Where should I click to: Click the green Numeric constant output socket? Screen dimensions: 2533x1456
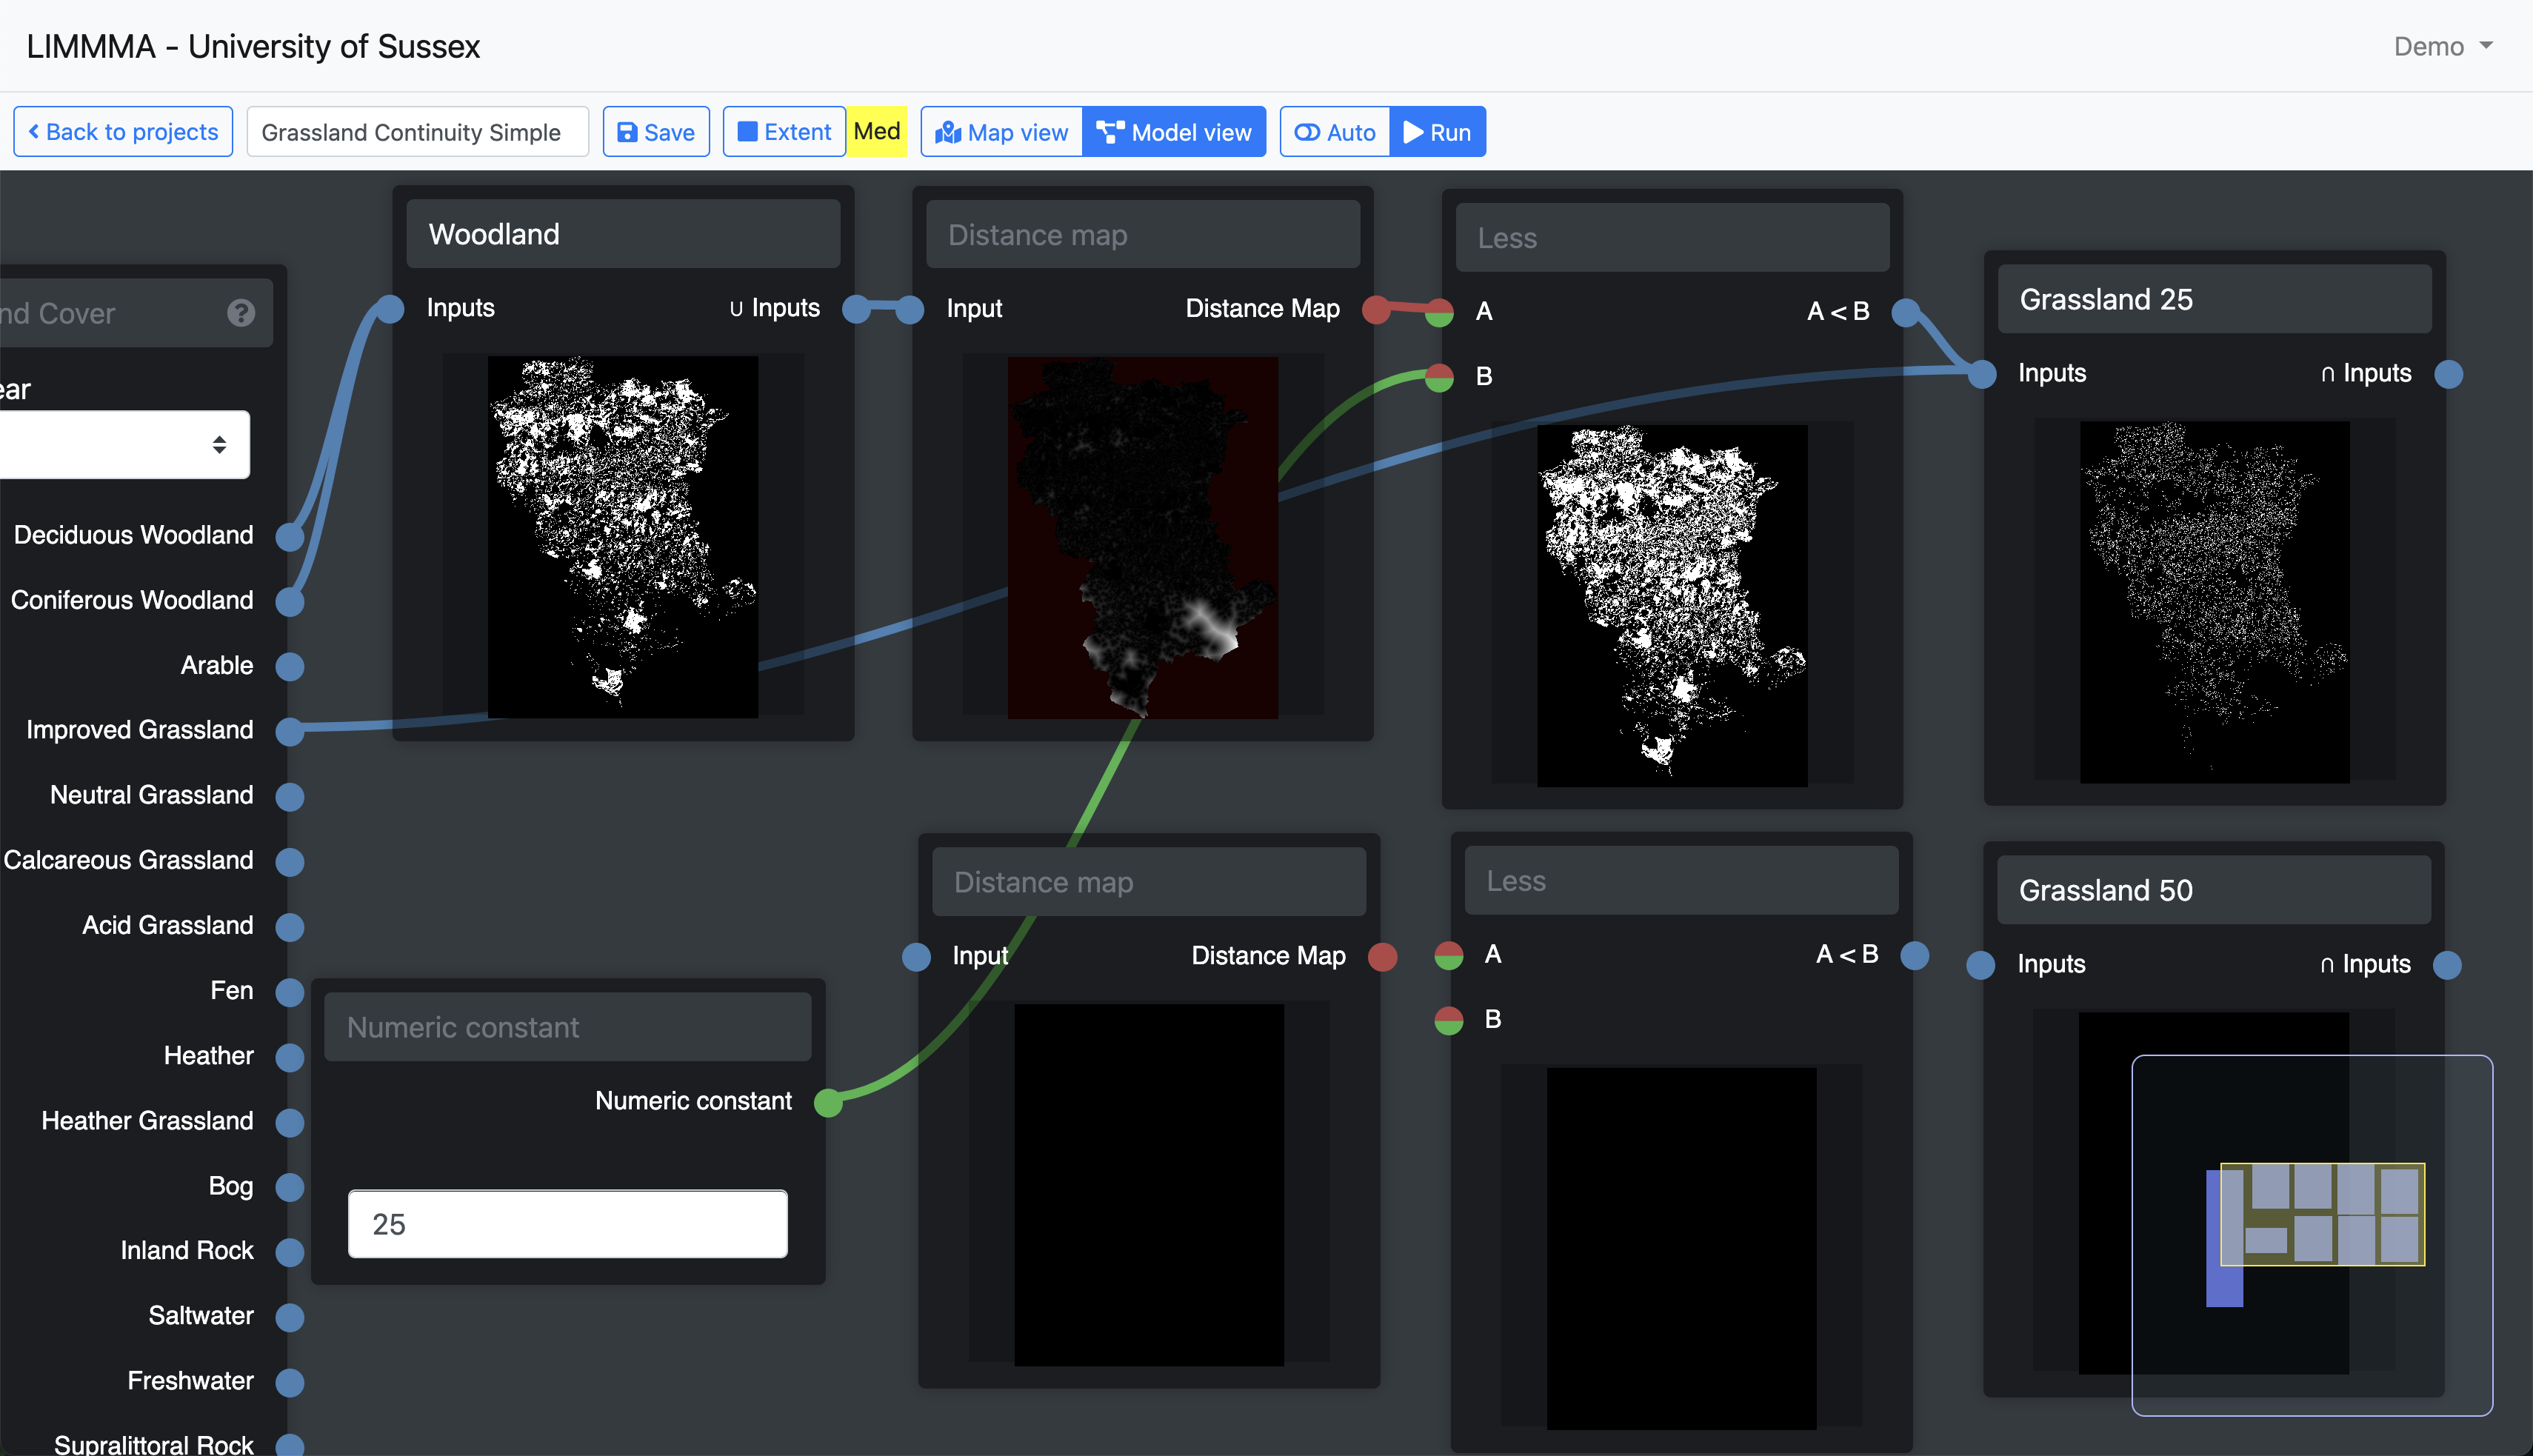point(828,1102)
